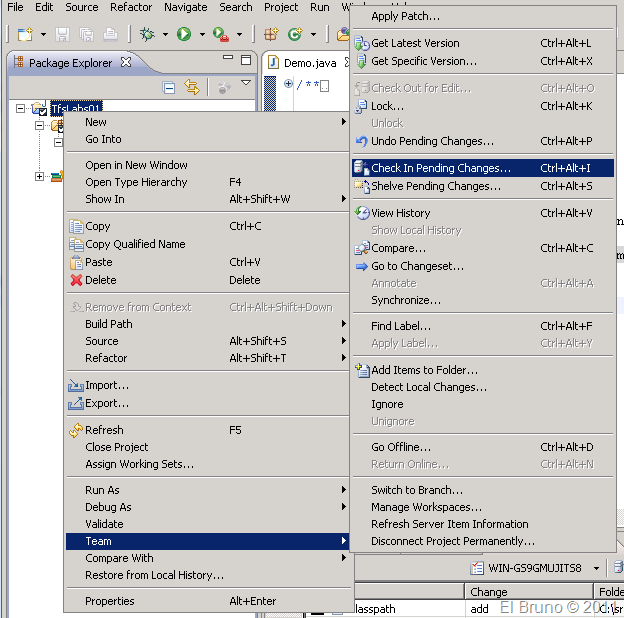The image size is (624, 618).
Task: Select View History in the Team submenu
Action: coord(400,213)
